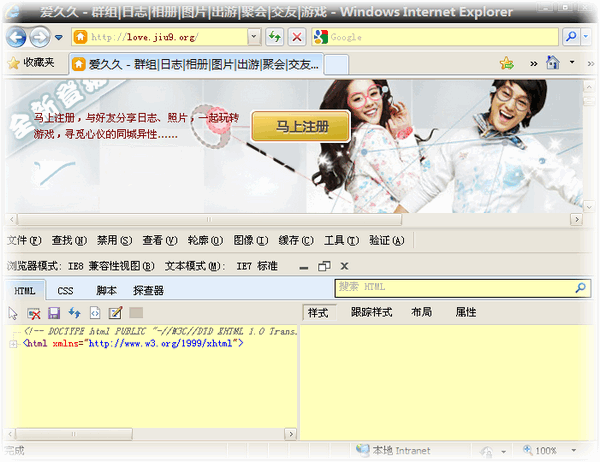Go back with the browser Back arrow
Screen dimensions: 600x462
point(16,37)
